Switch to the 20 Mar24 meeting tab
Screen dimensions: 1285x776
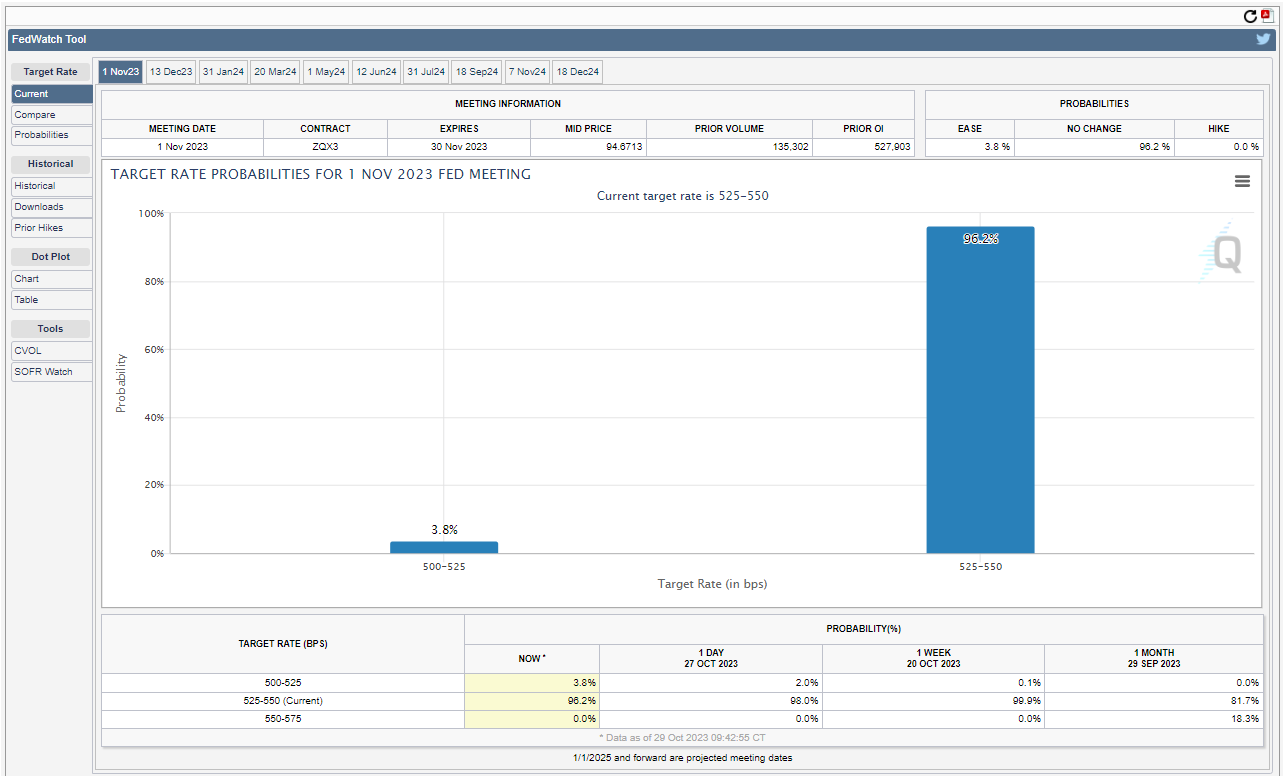(275, 72)
